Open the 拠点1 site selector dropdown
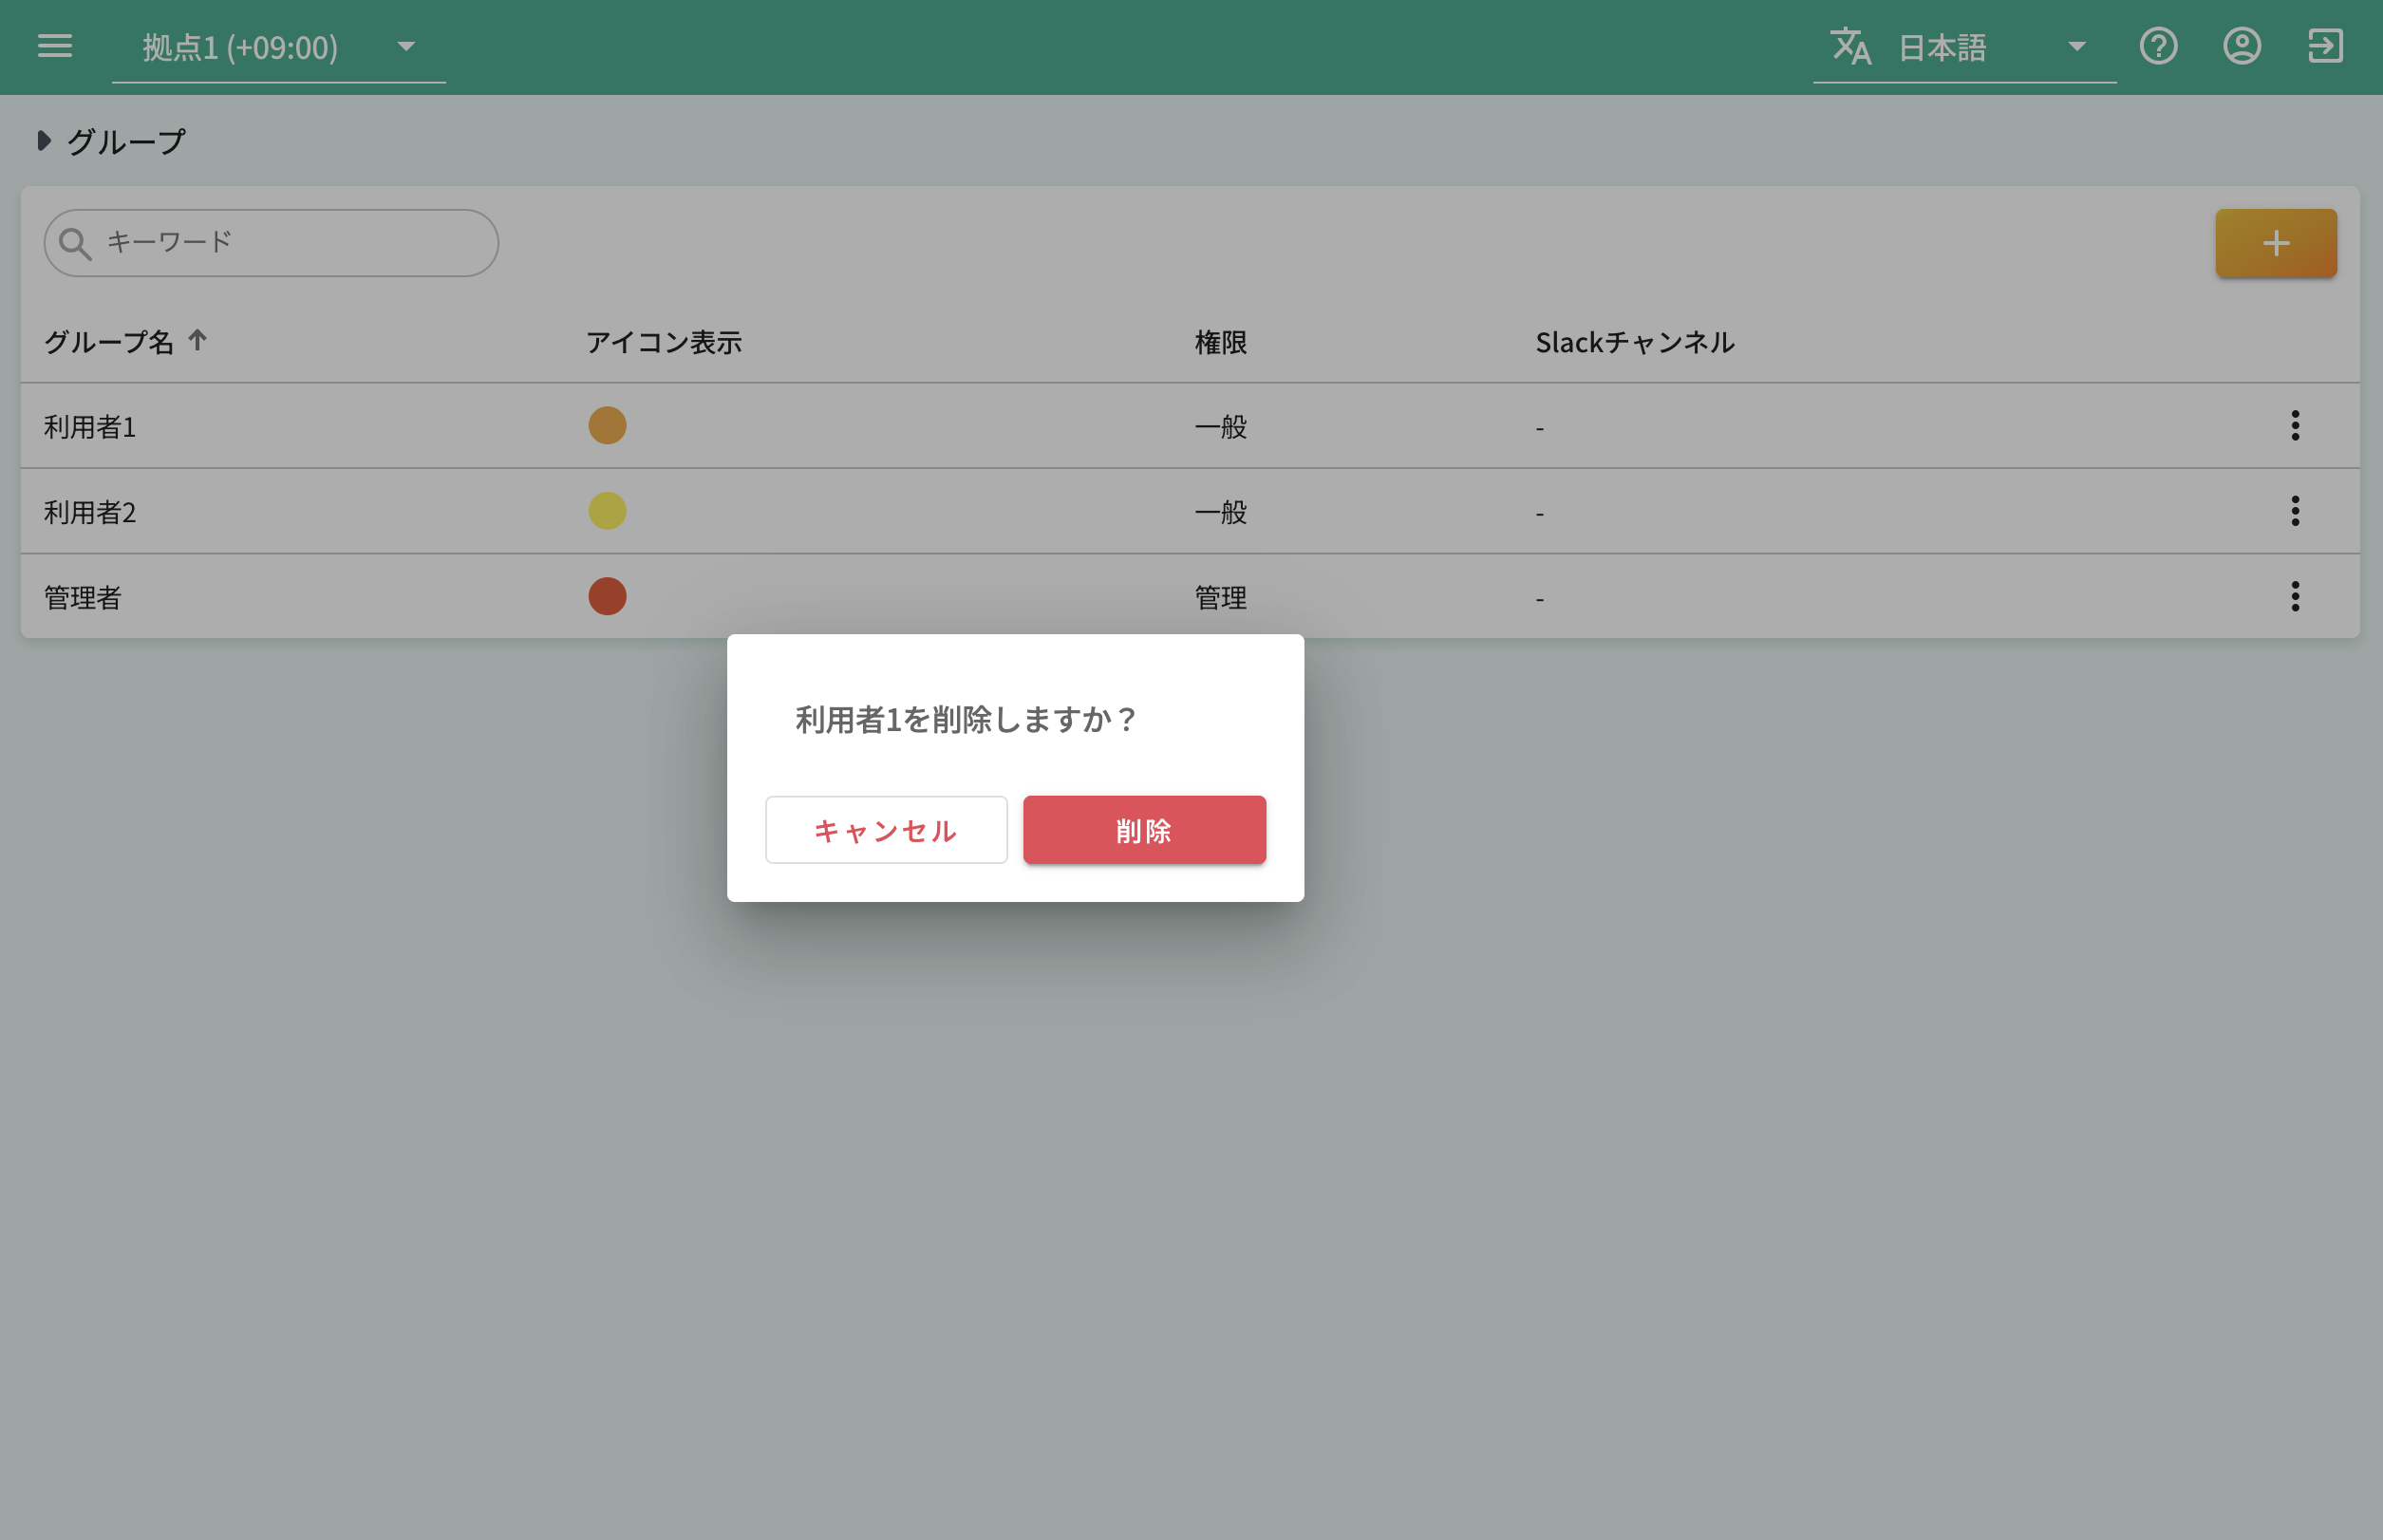The image size is (2383, 1540). click(x=404, y=46)
